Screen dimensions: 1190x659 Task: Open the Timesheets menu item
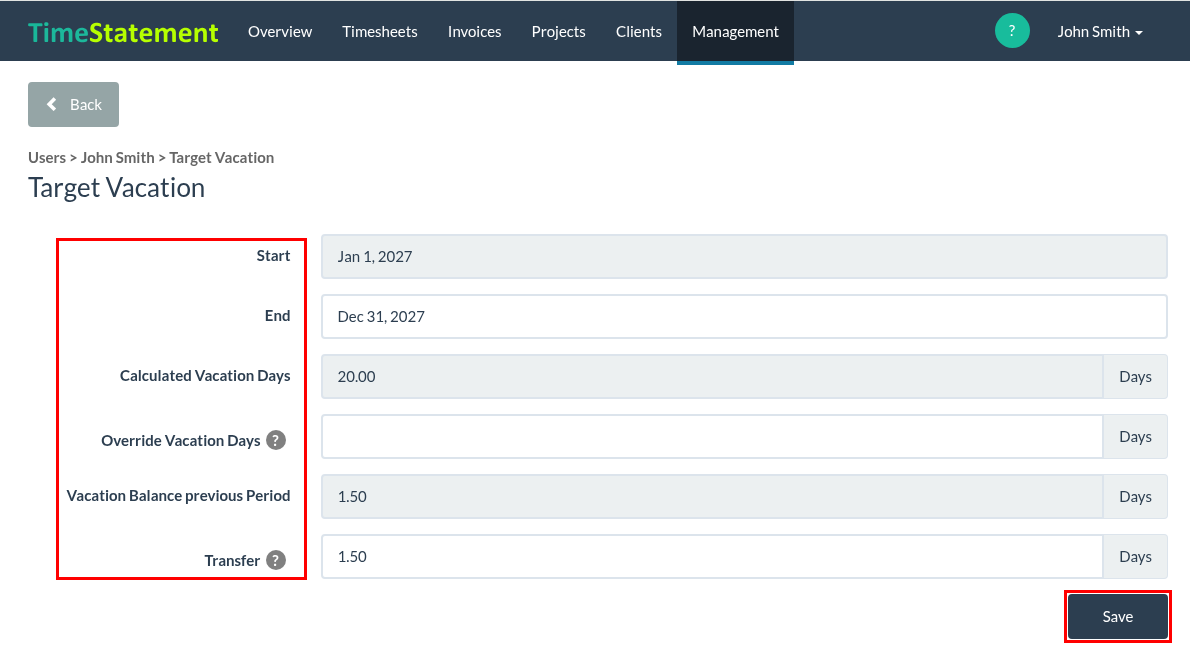pyautogui.click(x=379, y=32)
